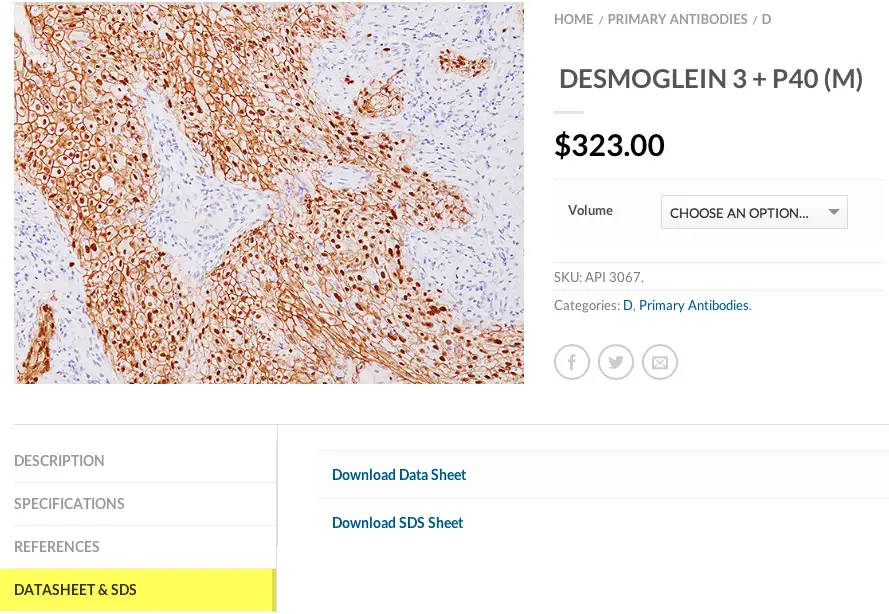Share product via Twitter icon

[616, 362]
